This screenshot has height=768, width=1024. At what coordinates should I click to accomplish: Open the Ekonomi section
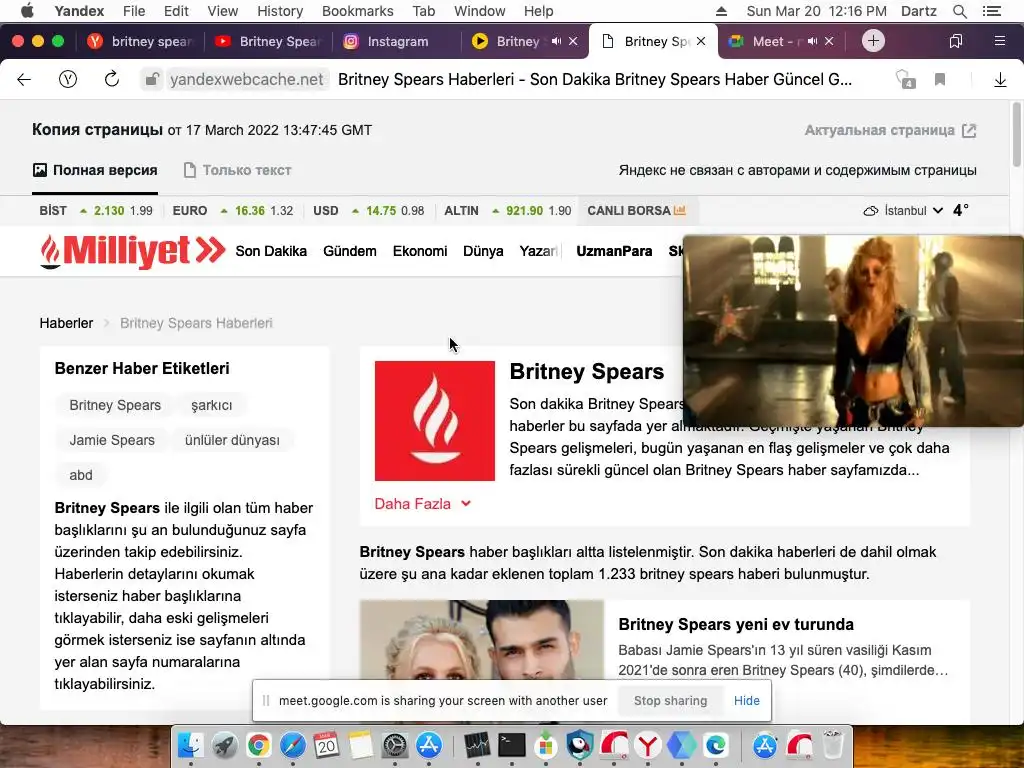(420, 251)
